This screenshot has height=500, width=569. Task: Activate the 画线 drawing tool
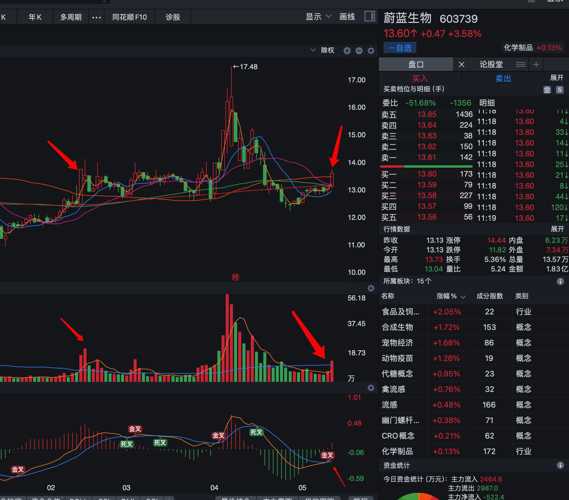pos(347,16)
